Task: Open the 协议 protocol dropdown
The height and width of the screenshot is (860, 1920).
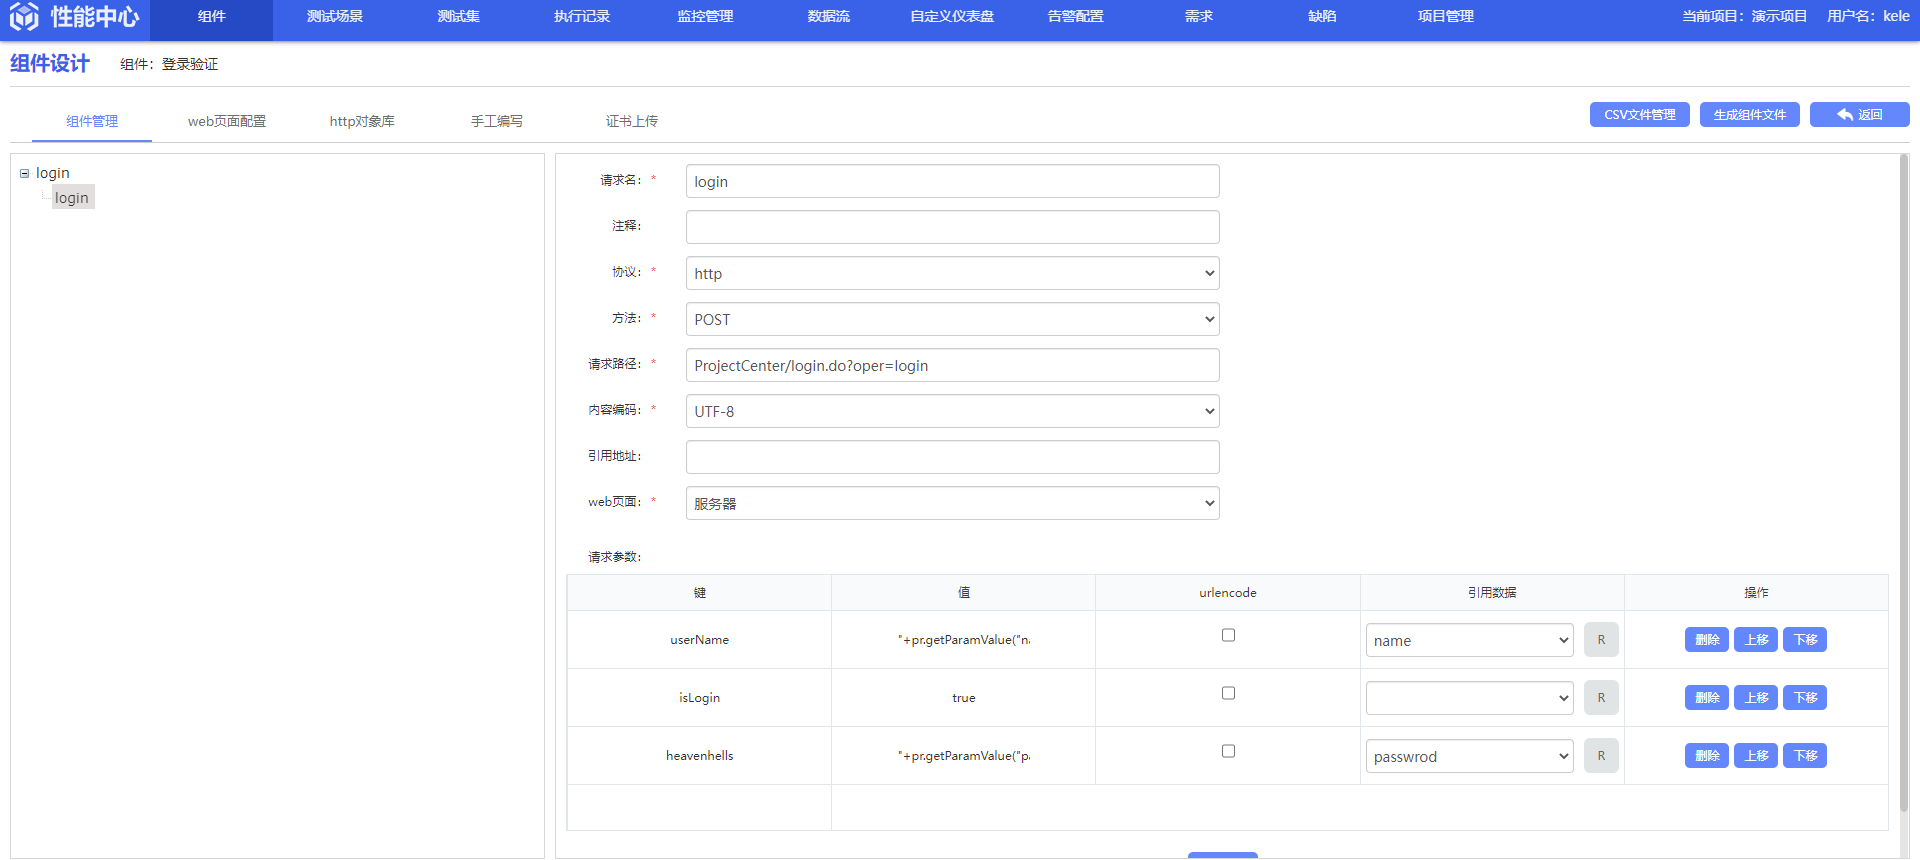Action: tap(952, 274)
